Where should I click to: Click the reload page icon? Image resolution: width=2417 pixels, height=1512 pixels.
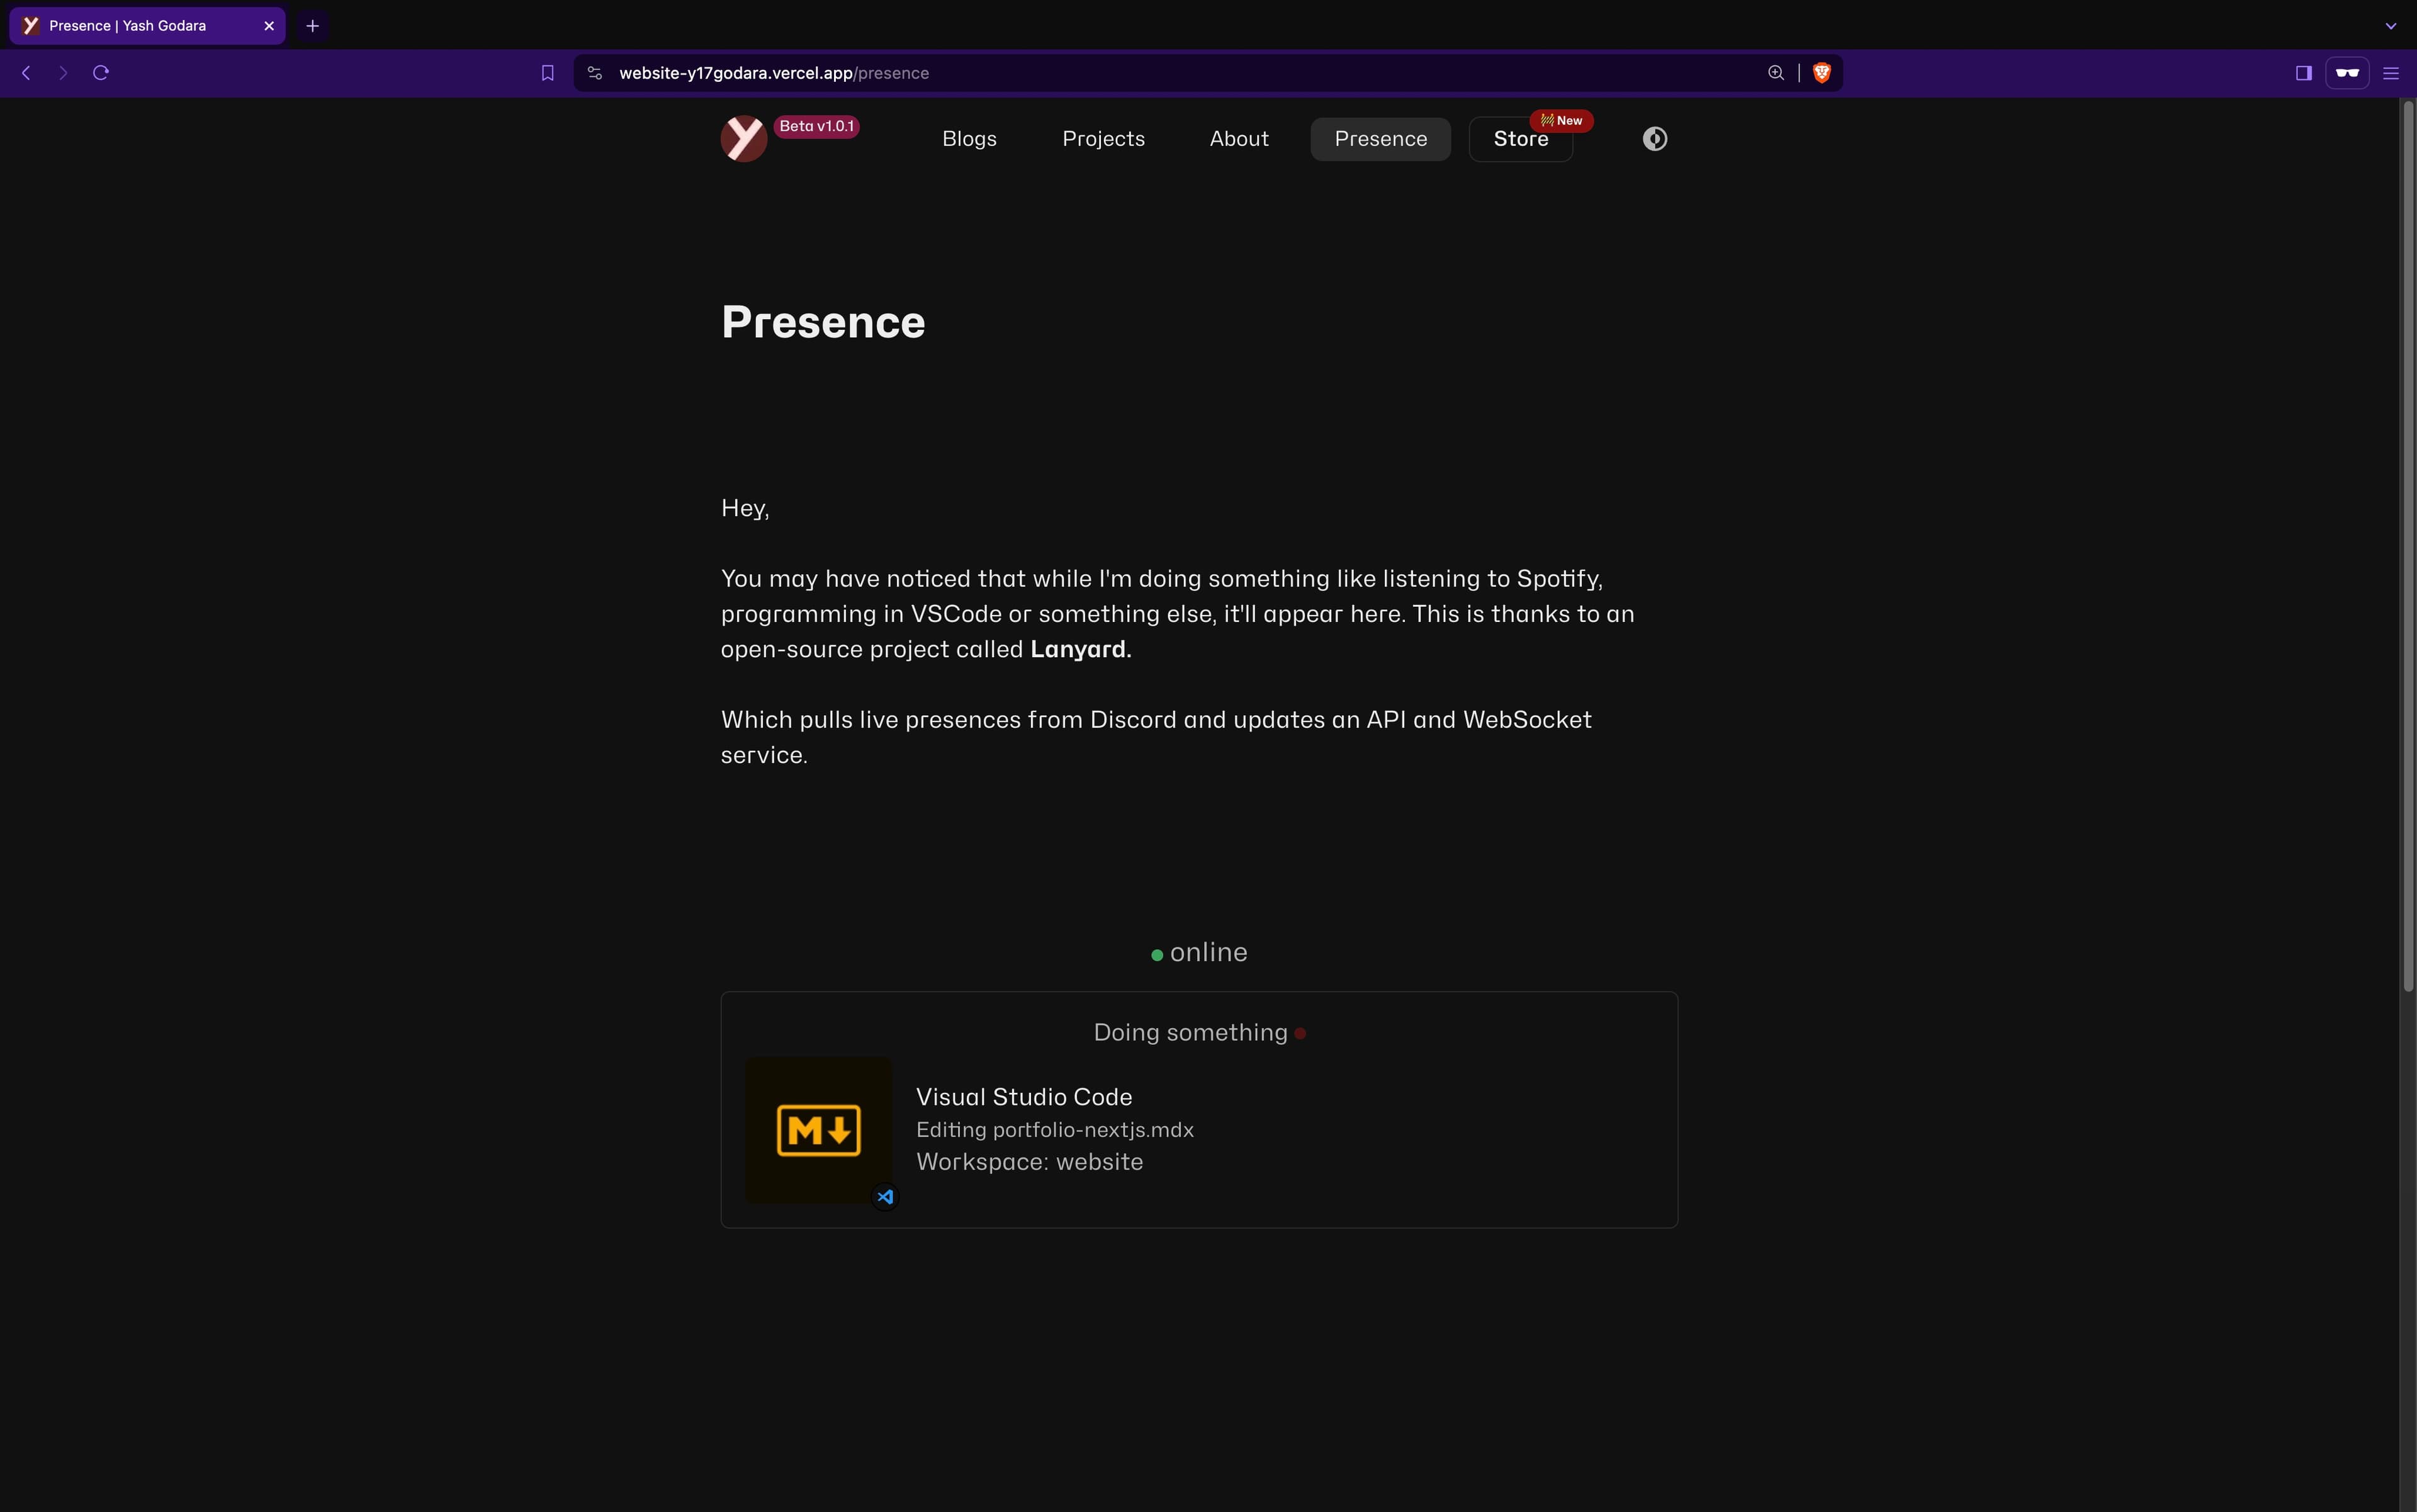point(99,71)
